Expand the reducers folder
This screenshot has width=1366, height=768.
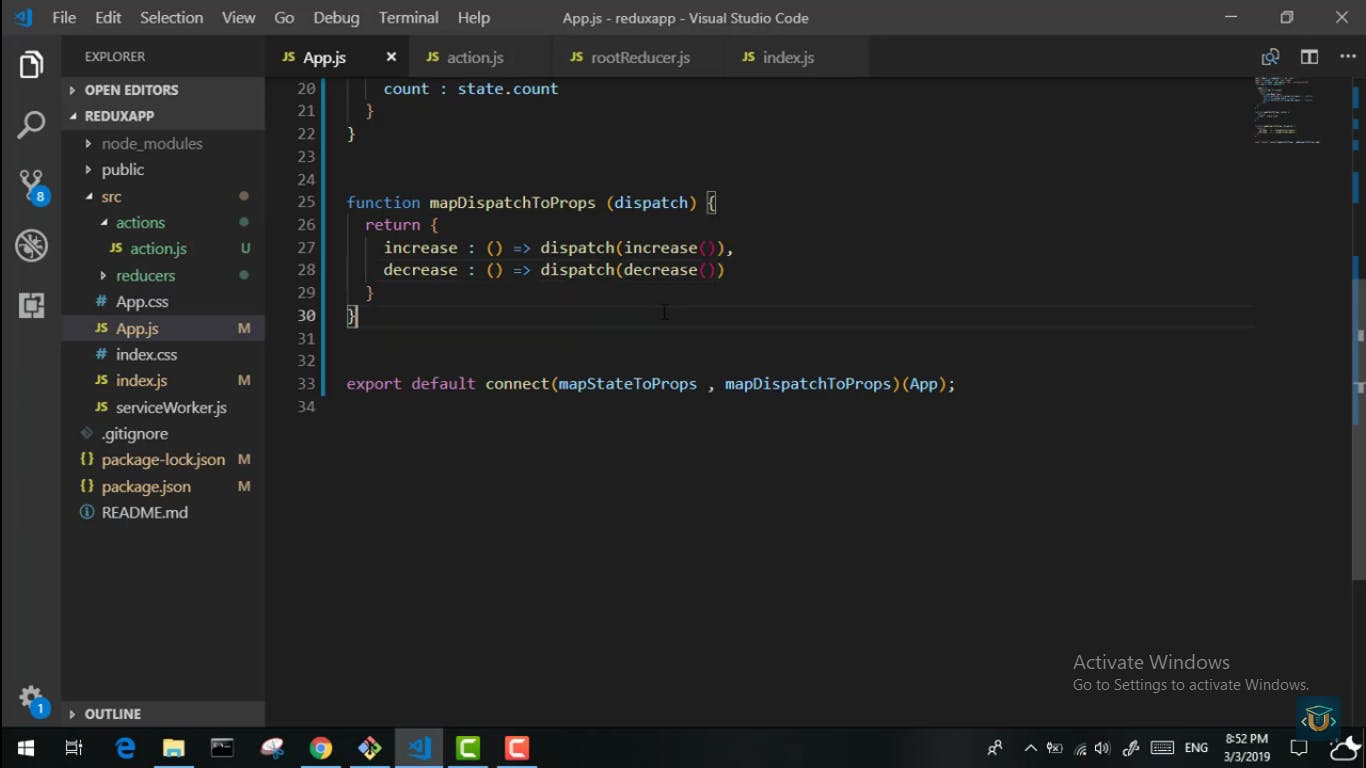[145, 276]
